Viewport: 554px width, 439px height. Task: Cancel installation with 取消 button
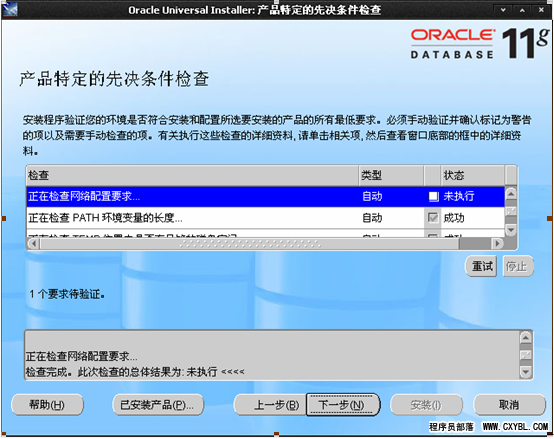[509, 404]
